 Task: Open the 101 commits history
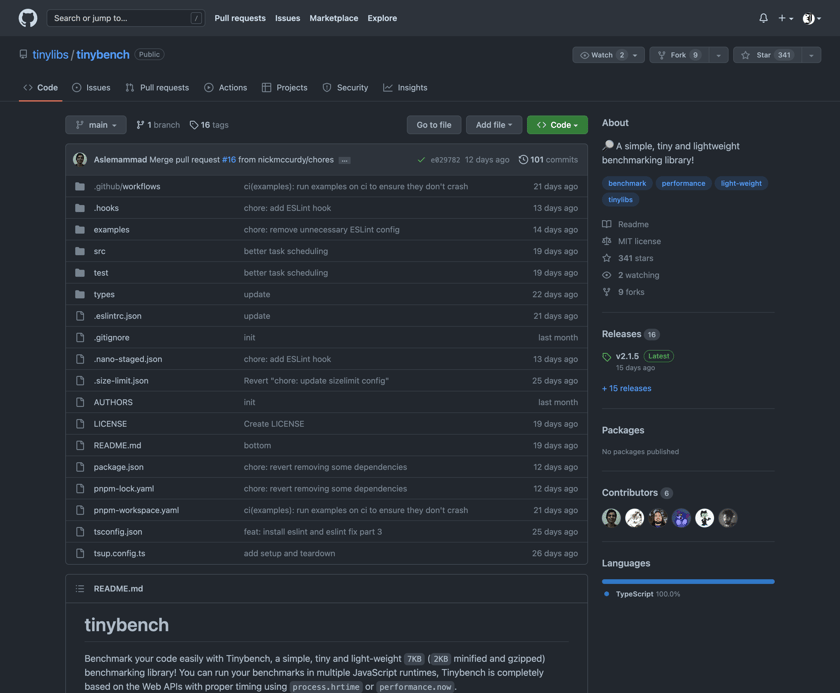pos(548,160)
